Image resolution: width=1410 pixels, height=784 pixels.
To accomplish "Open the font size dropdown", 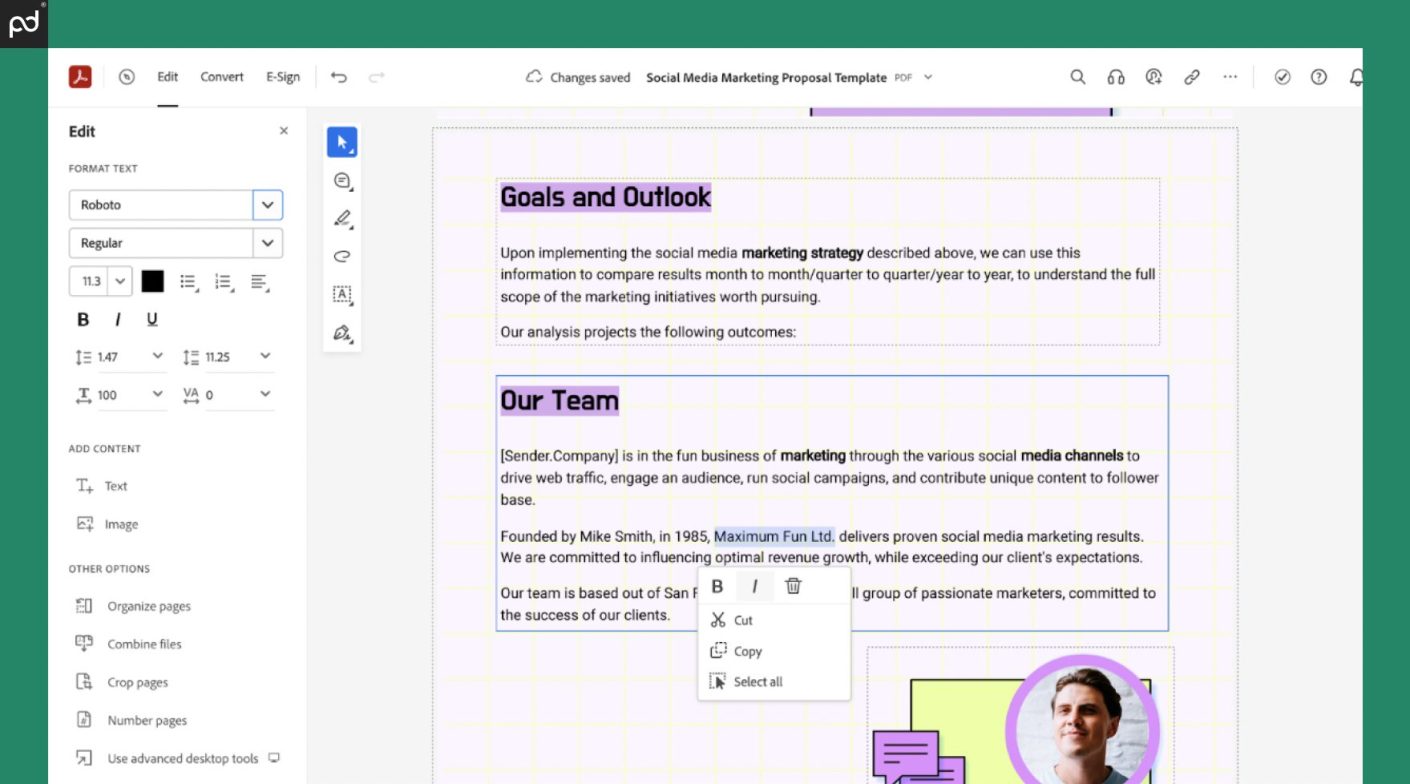I will pyautogui.click(x=119, y=281).
